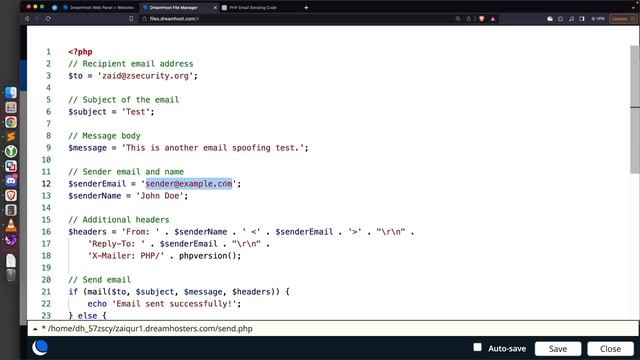Open the document file in dock
The image size is (640, 360).
(x=11, y=260)
